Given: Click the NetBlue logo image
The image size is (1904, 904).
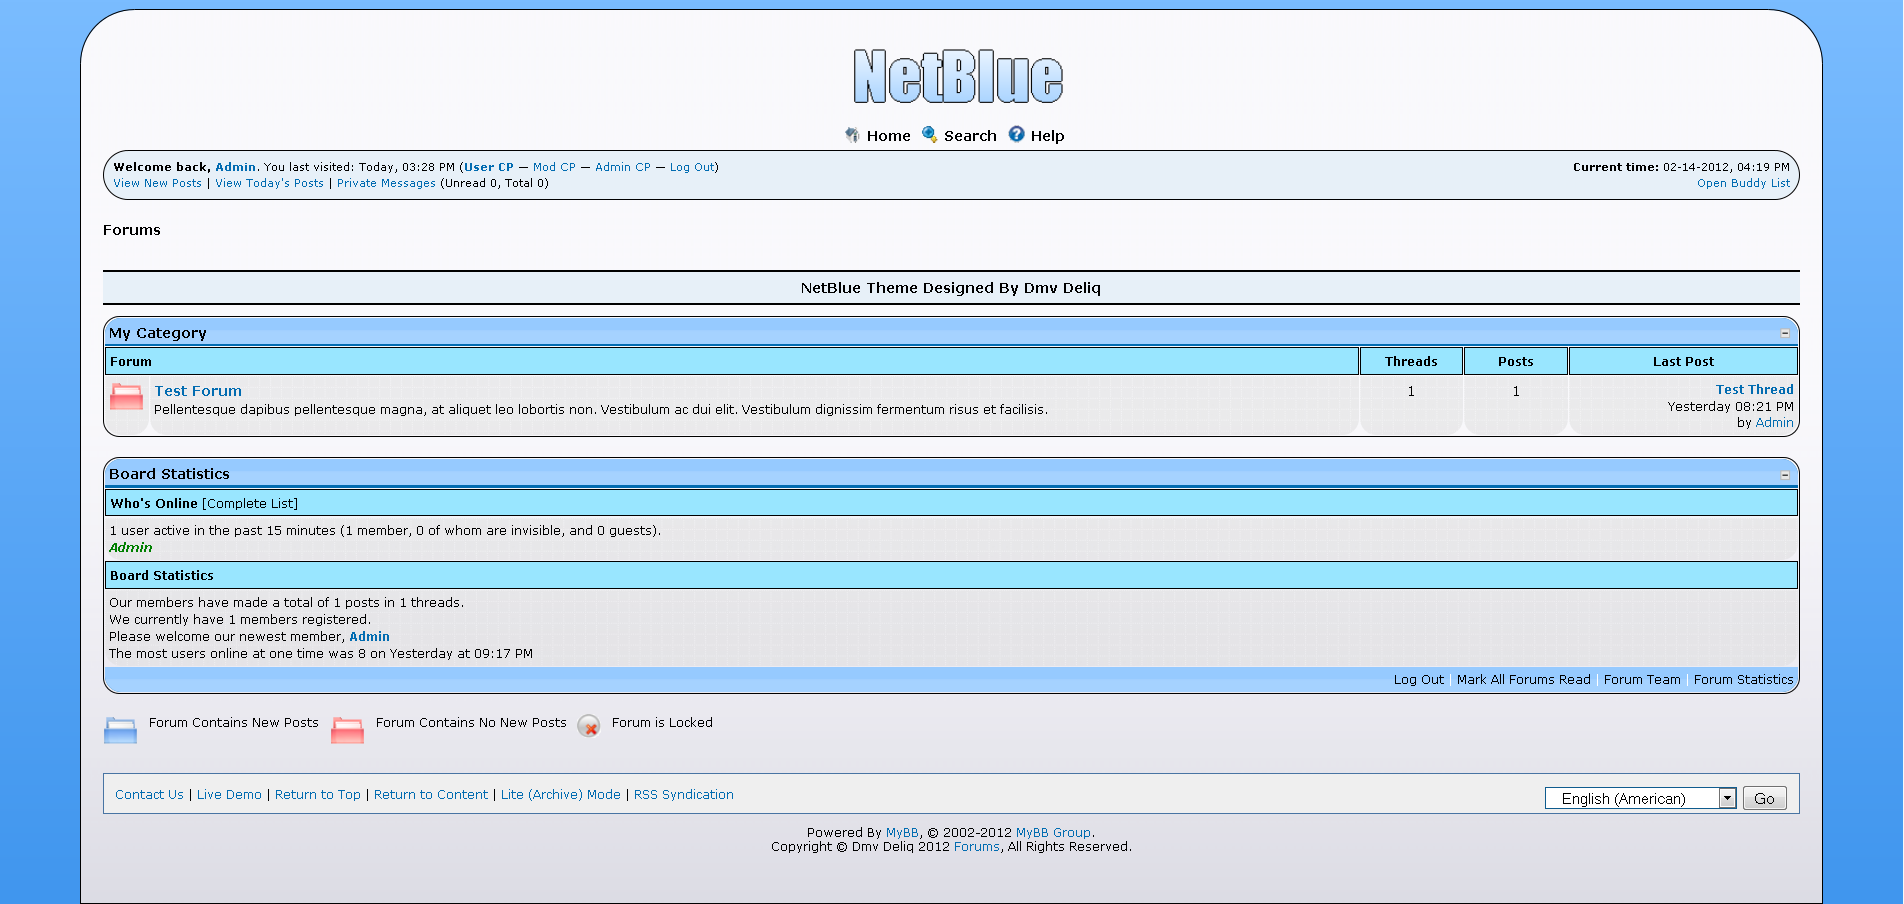Looking at the screenshot, I should pyautogui.click(x=957, y=77).
